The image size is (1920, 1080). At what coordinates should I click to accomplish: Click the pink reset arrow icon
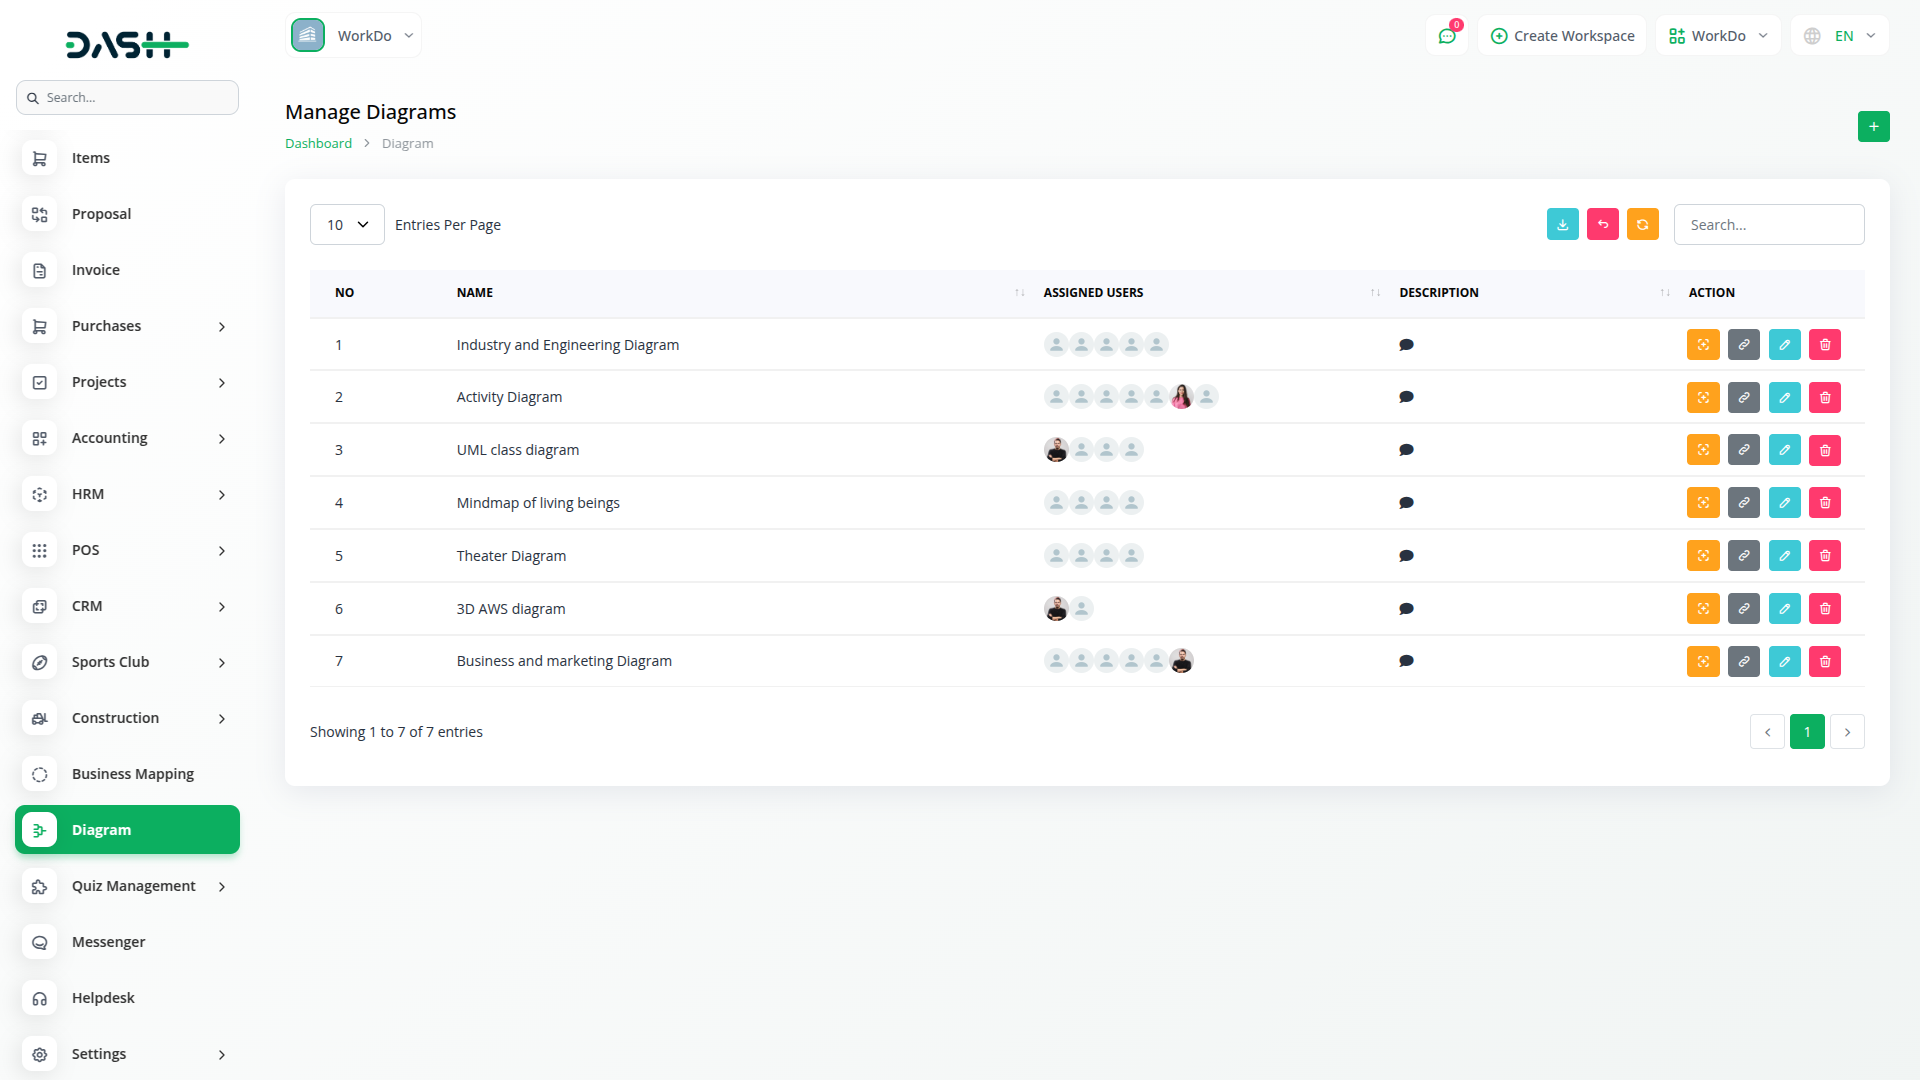[x=1602, y=224]
